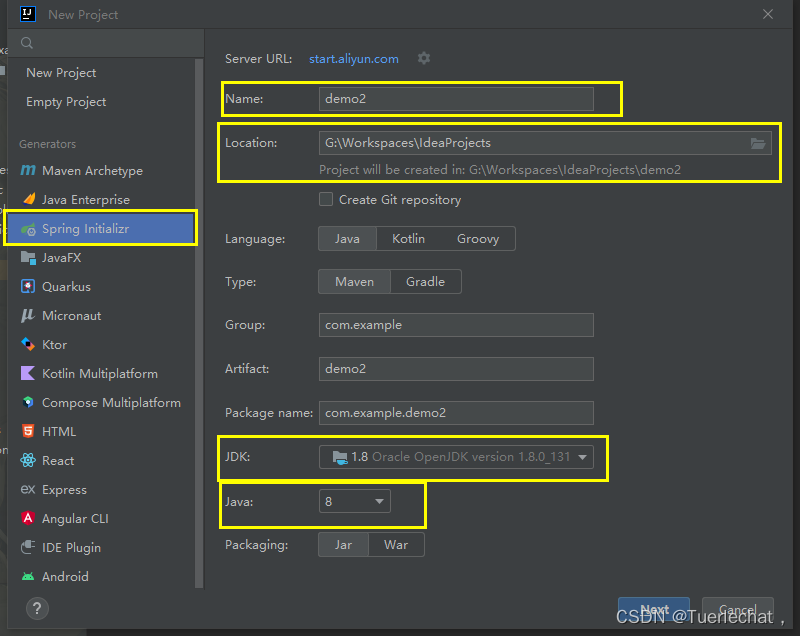Open the JDK version dropdown
The height and width of the screenshot is (636, 800).
pos(456,457)
